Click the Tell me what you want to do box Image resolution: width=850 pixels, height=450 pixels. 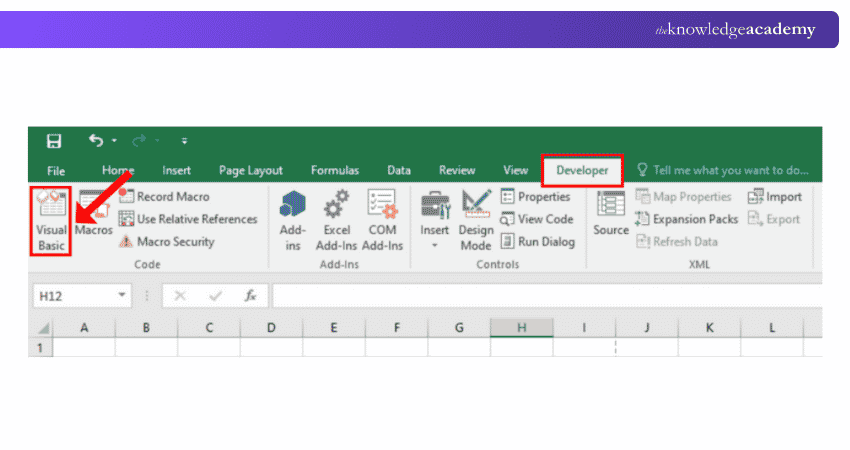723,170
